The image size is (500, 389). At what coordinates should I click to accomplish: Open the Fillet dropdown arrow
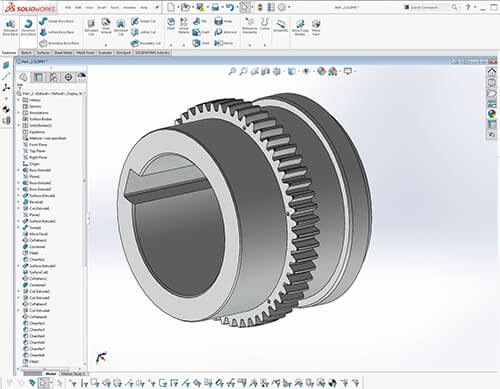pos(171,45)
